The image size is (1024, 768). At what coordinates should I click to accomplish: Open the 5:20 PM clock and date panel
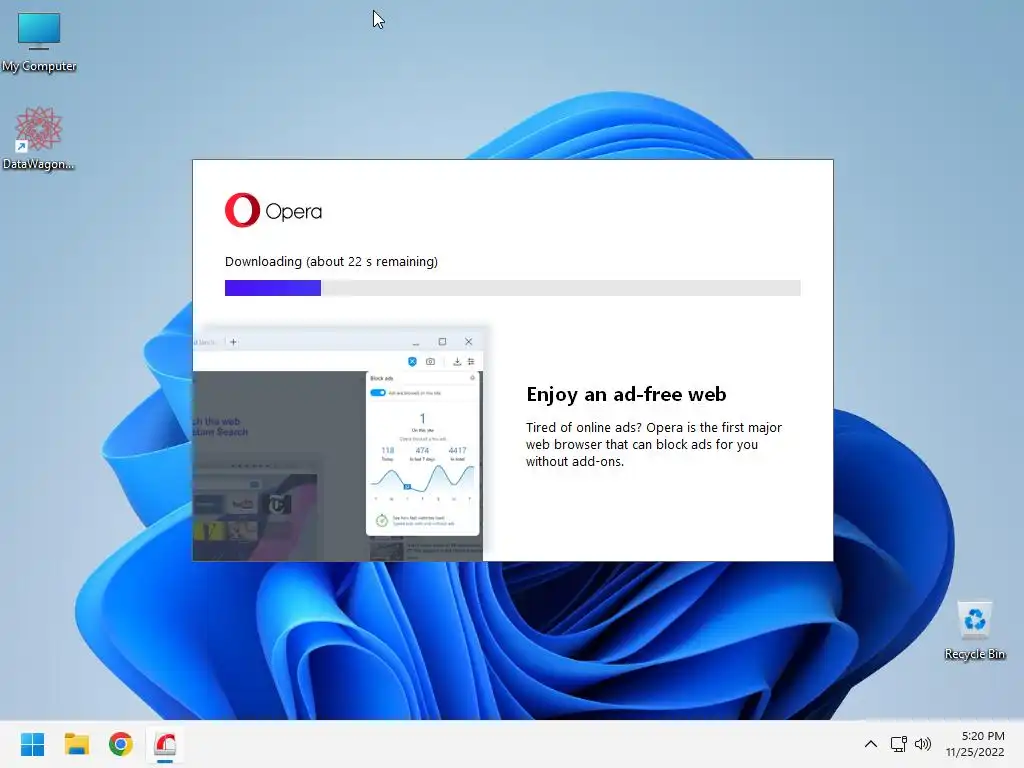click(975, 744)
